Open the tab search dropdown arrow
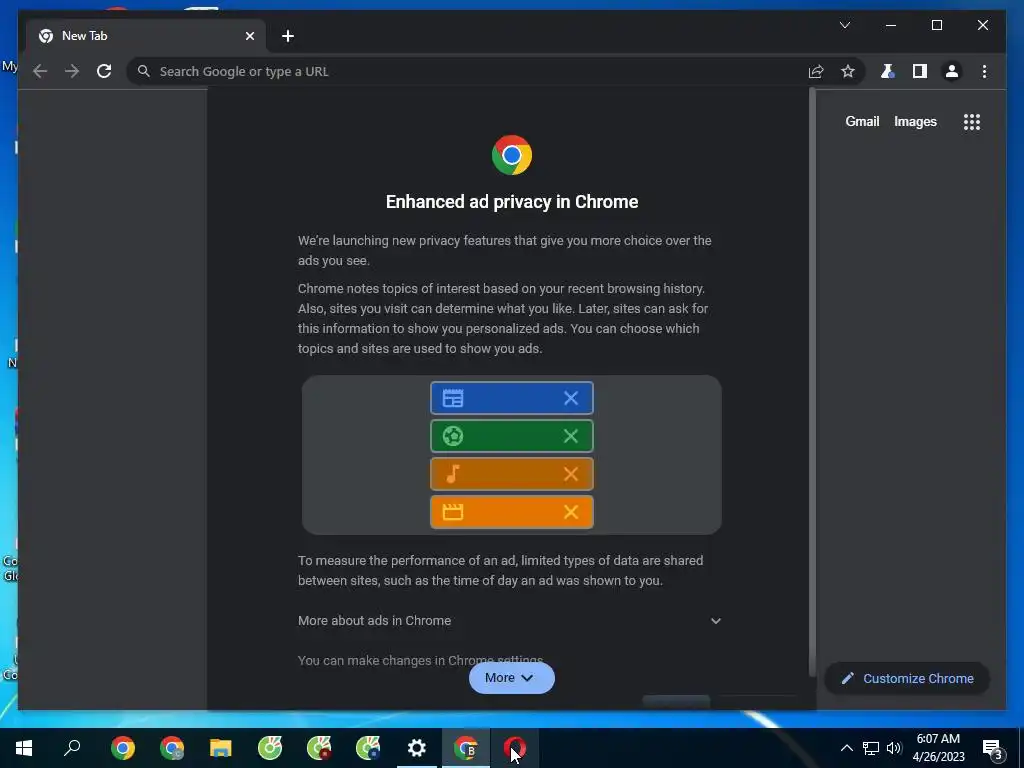This screenshot has height=768, width=1024. tap(844, 25)
